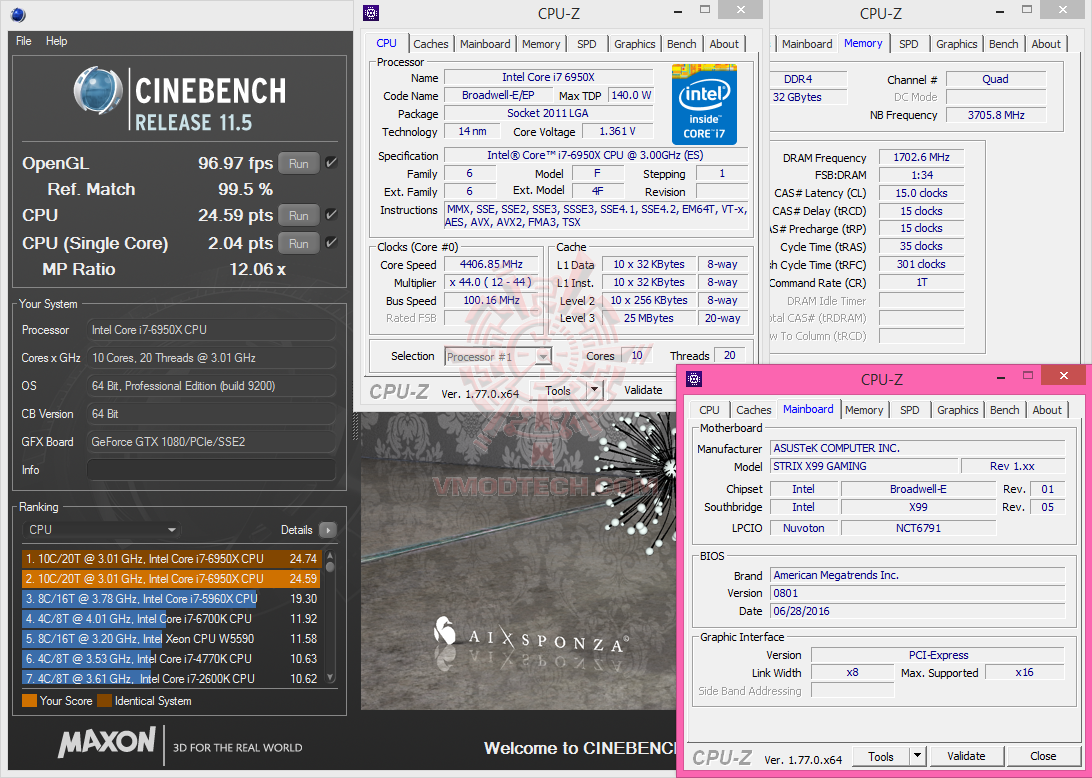
Task: Select ranking entry i7-2600K CPU
Action: [171, 678]
